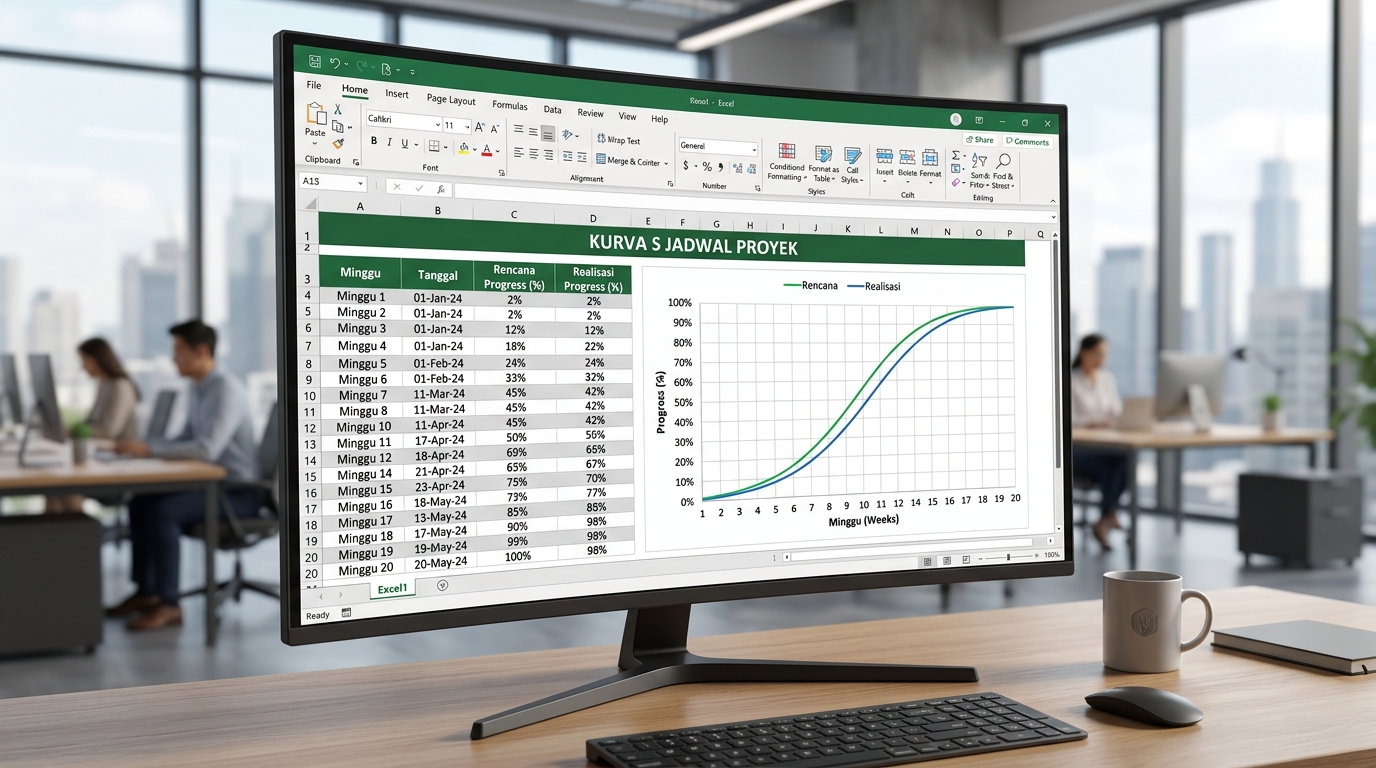Cut selection with the scissors icon
This screenshot has width=1376, height=768.
pos(337,109)
